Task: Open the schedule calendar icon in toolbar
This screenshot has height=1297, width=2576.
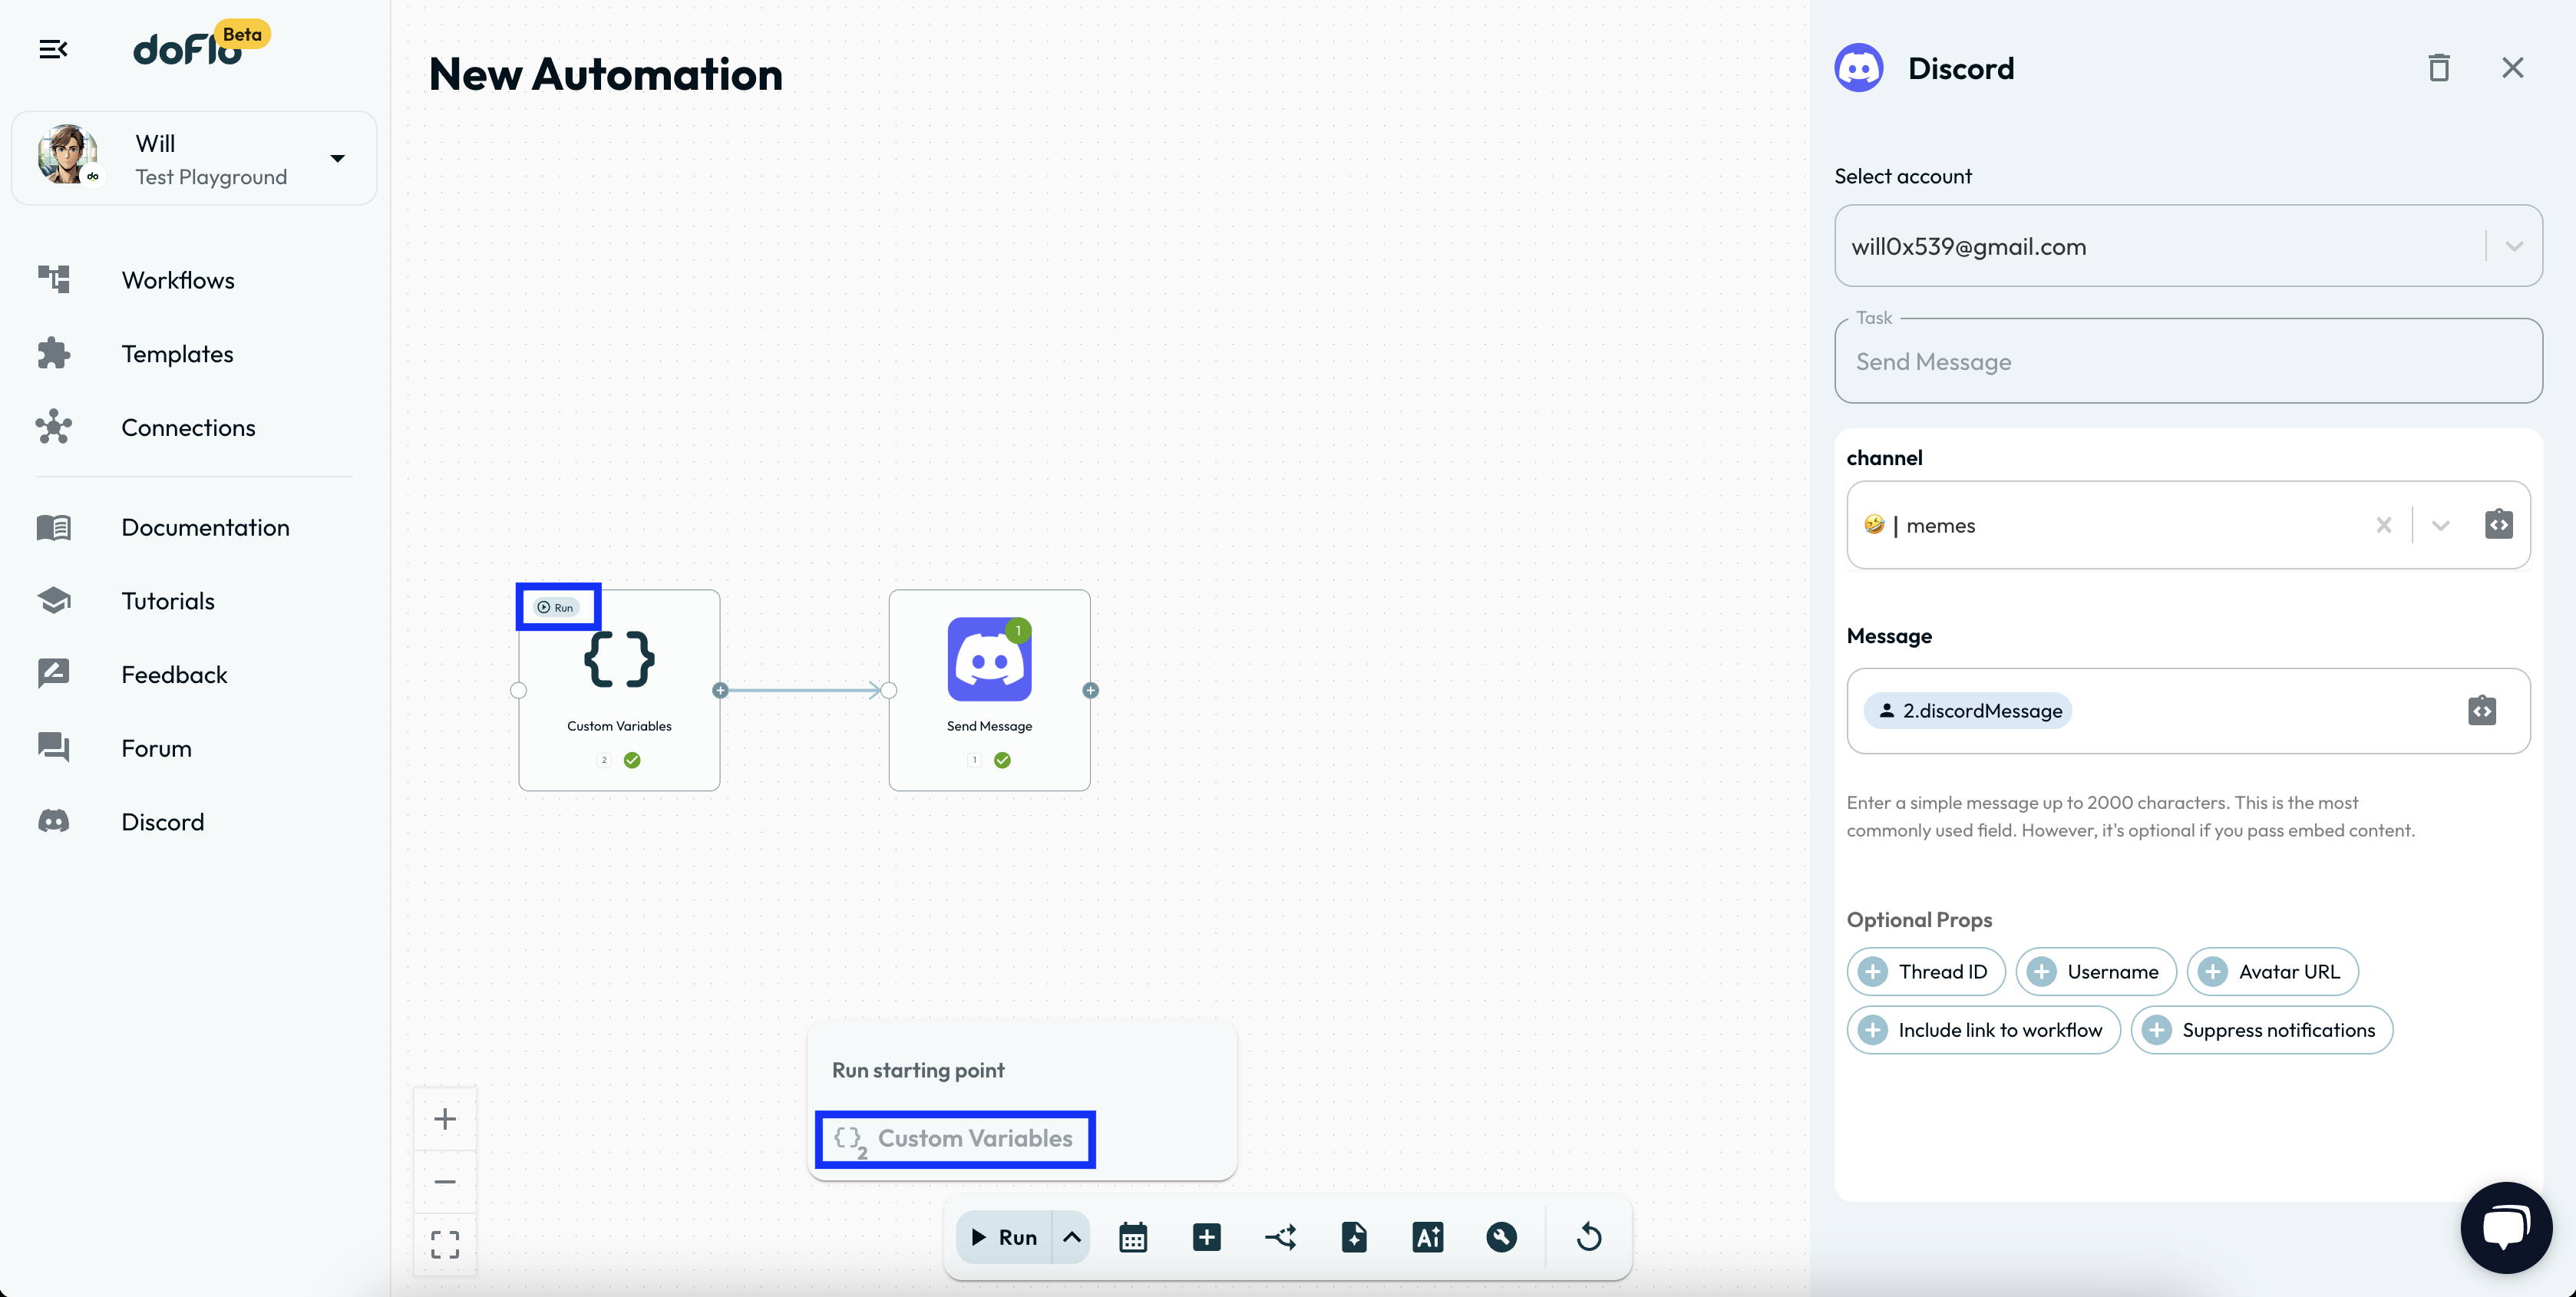Action: (x=1132, y=1237)
